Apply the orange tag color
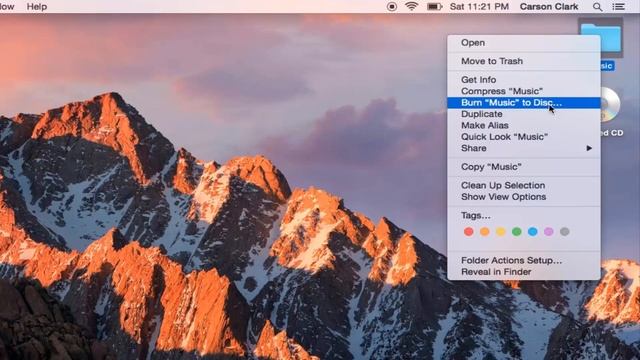The height and width of the screenshot is (360, 640). pos(484,232)
